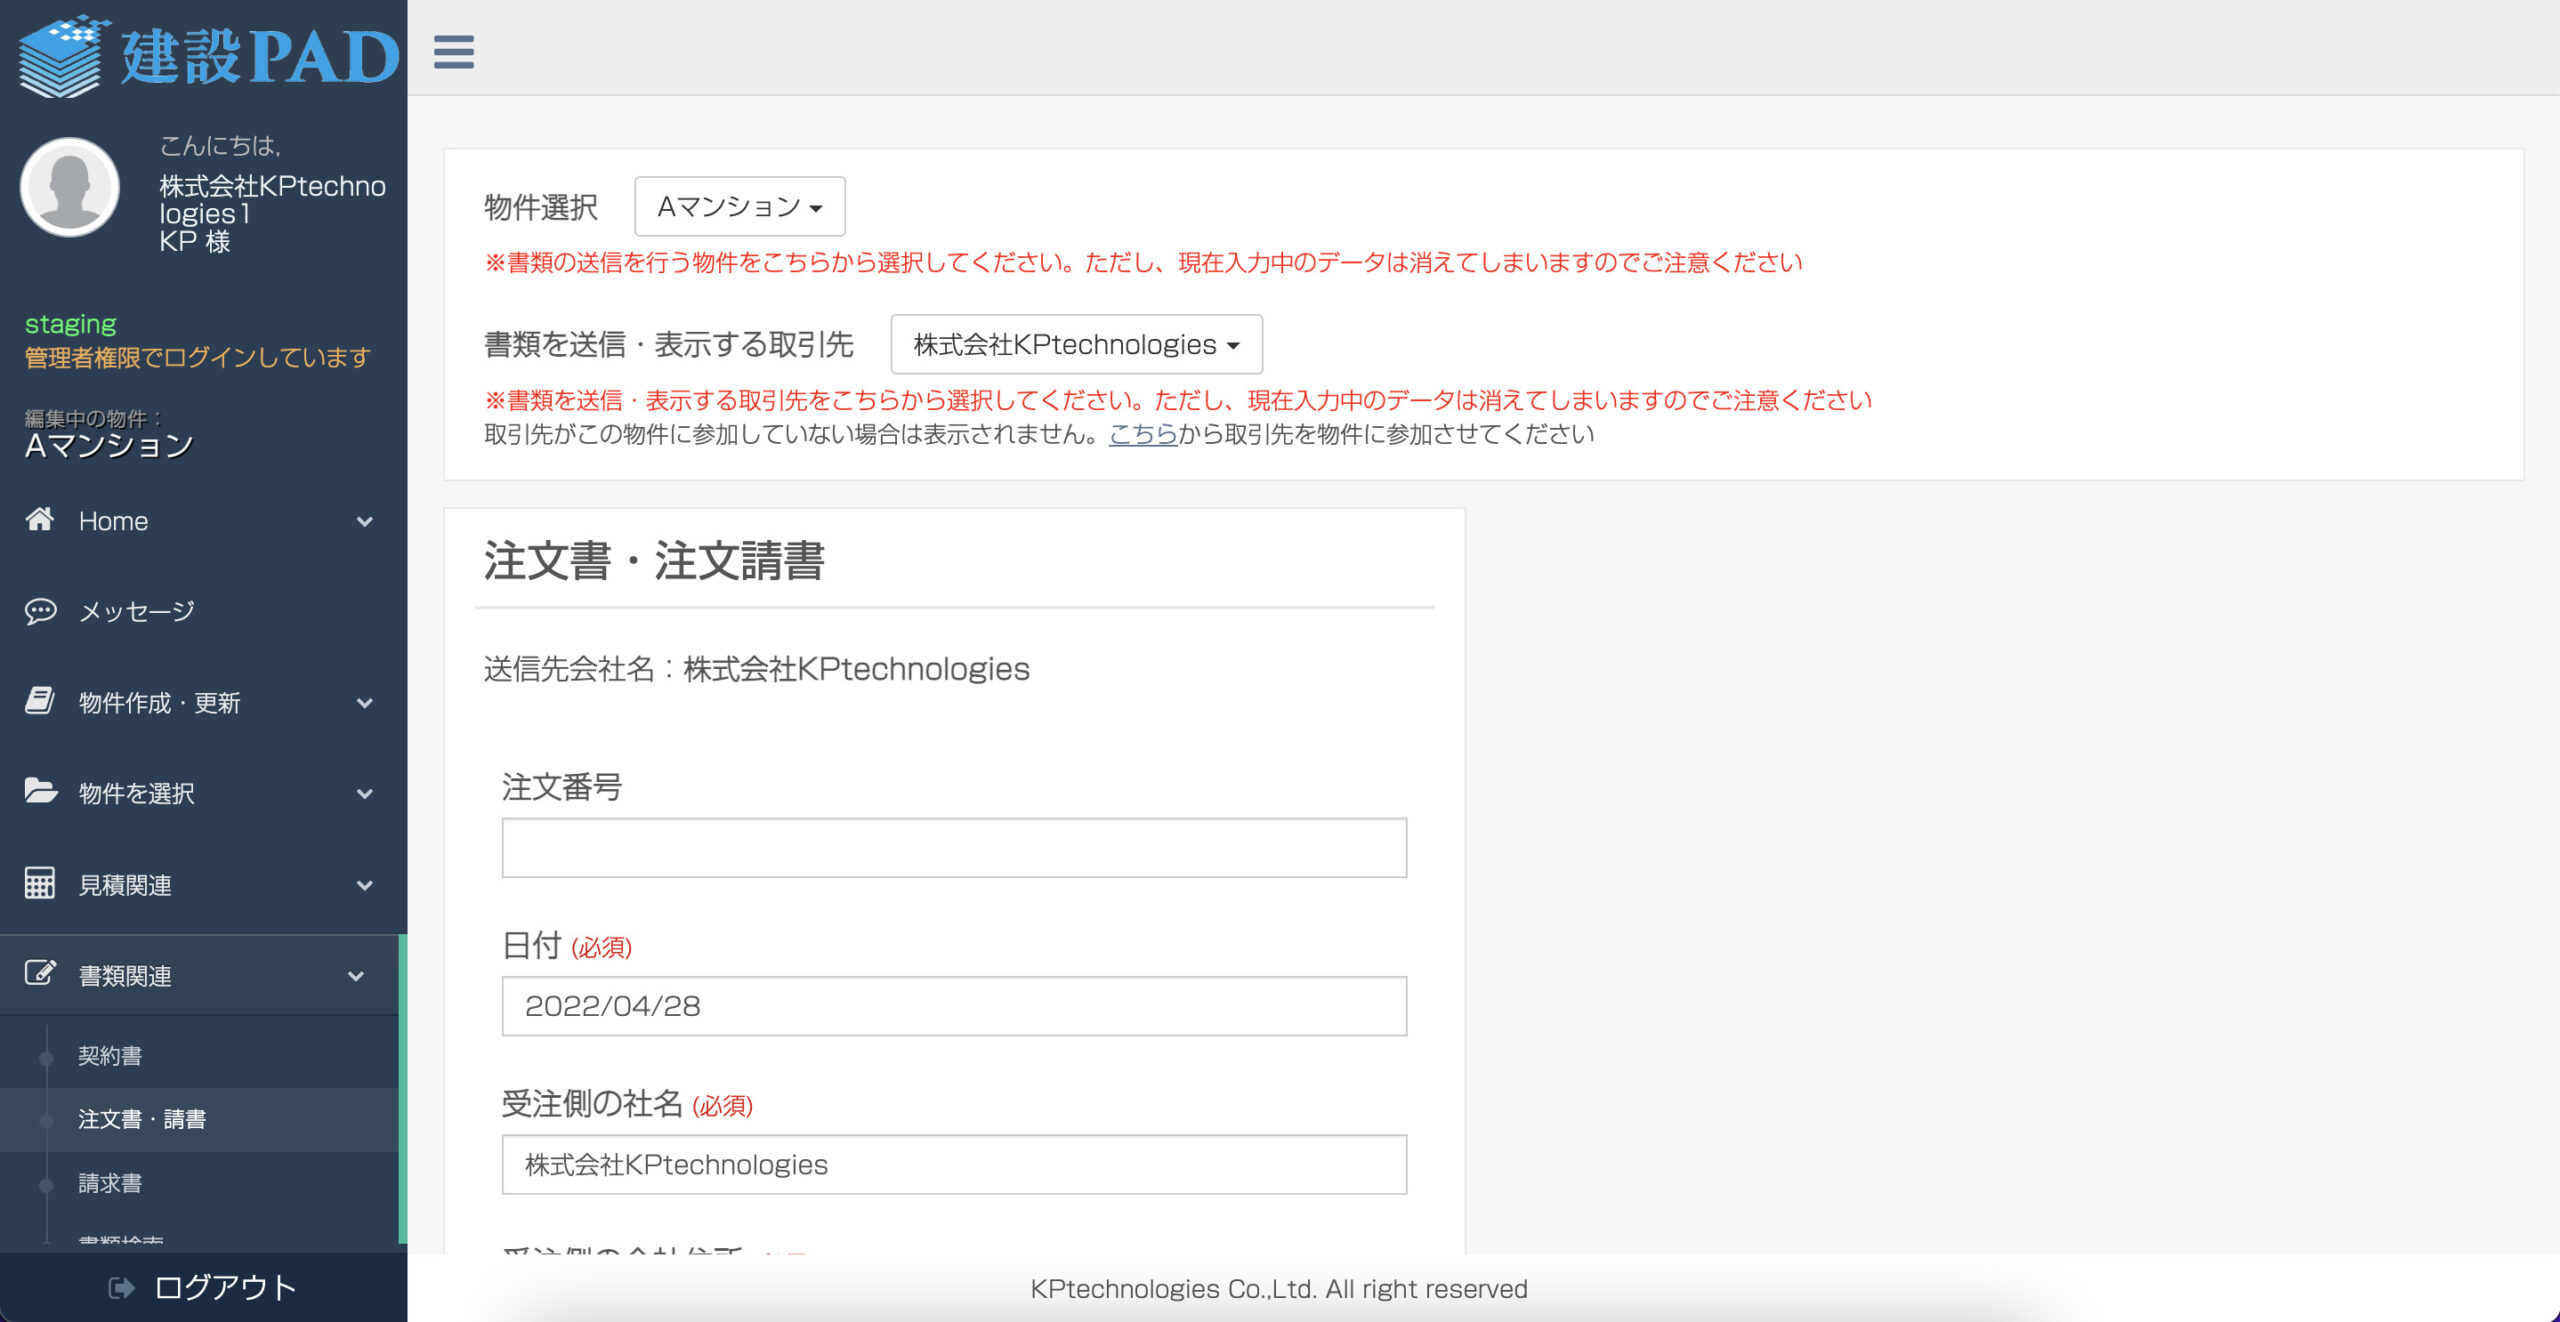The height and width of the screenshot is (1322, 2560).
Task: Click the 書類関連 edit icon
Action: (40, 974)
